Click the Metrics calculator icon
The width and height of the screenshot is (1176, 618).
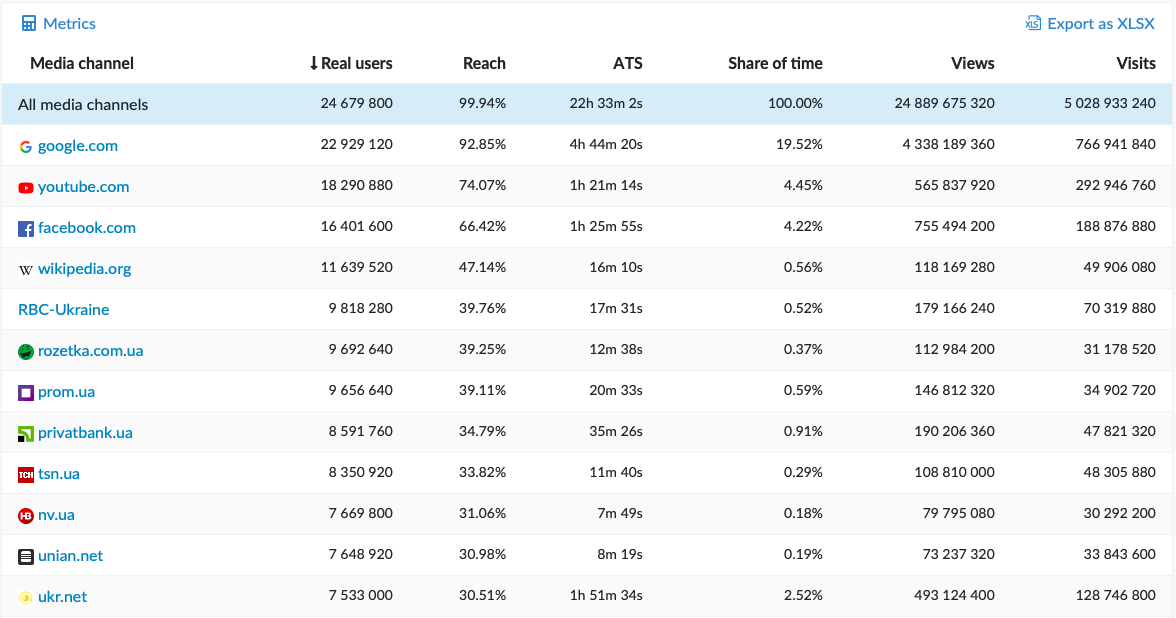tap(29, 24)
